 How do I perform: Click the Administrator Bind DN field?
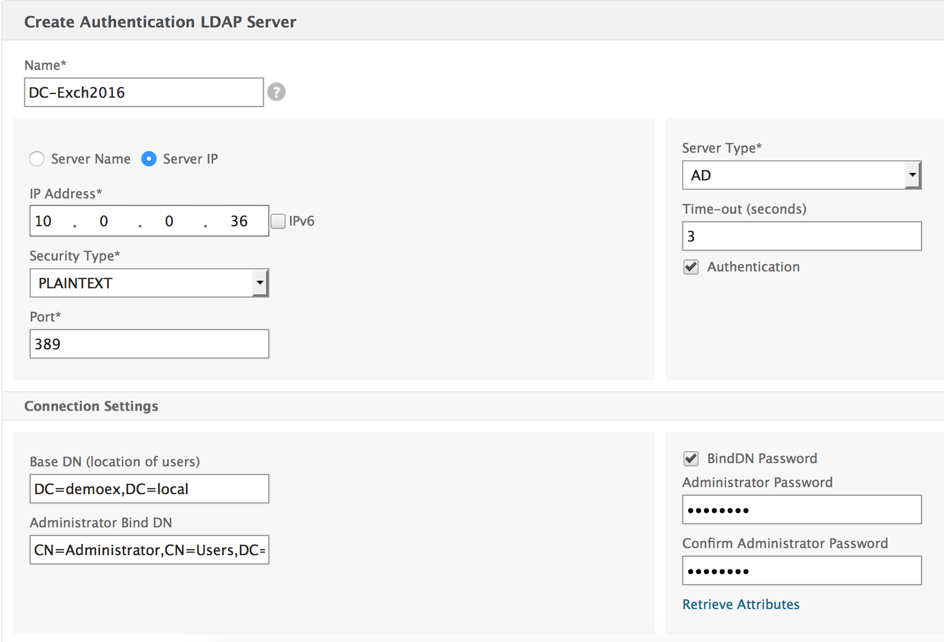point(149,550)
